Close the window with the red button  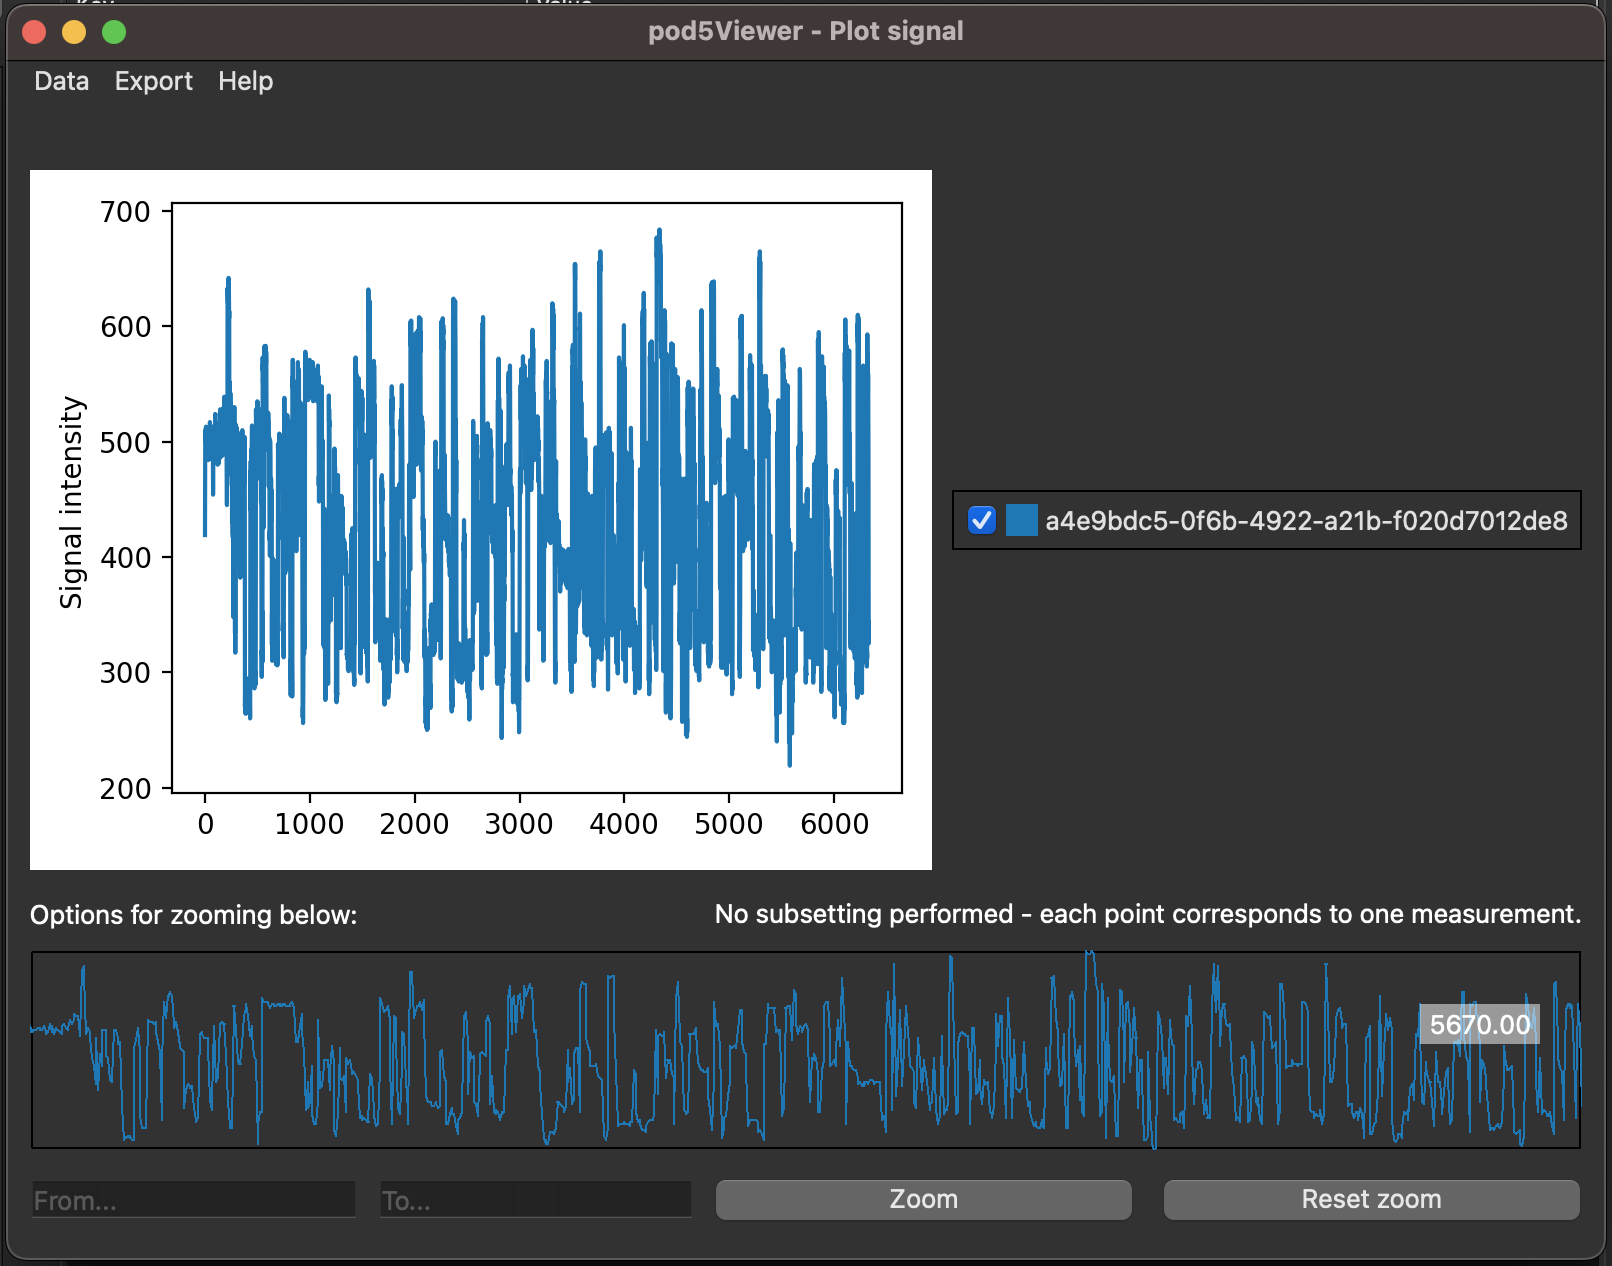pyautogui.click(x=34, y=32)
